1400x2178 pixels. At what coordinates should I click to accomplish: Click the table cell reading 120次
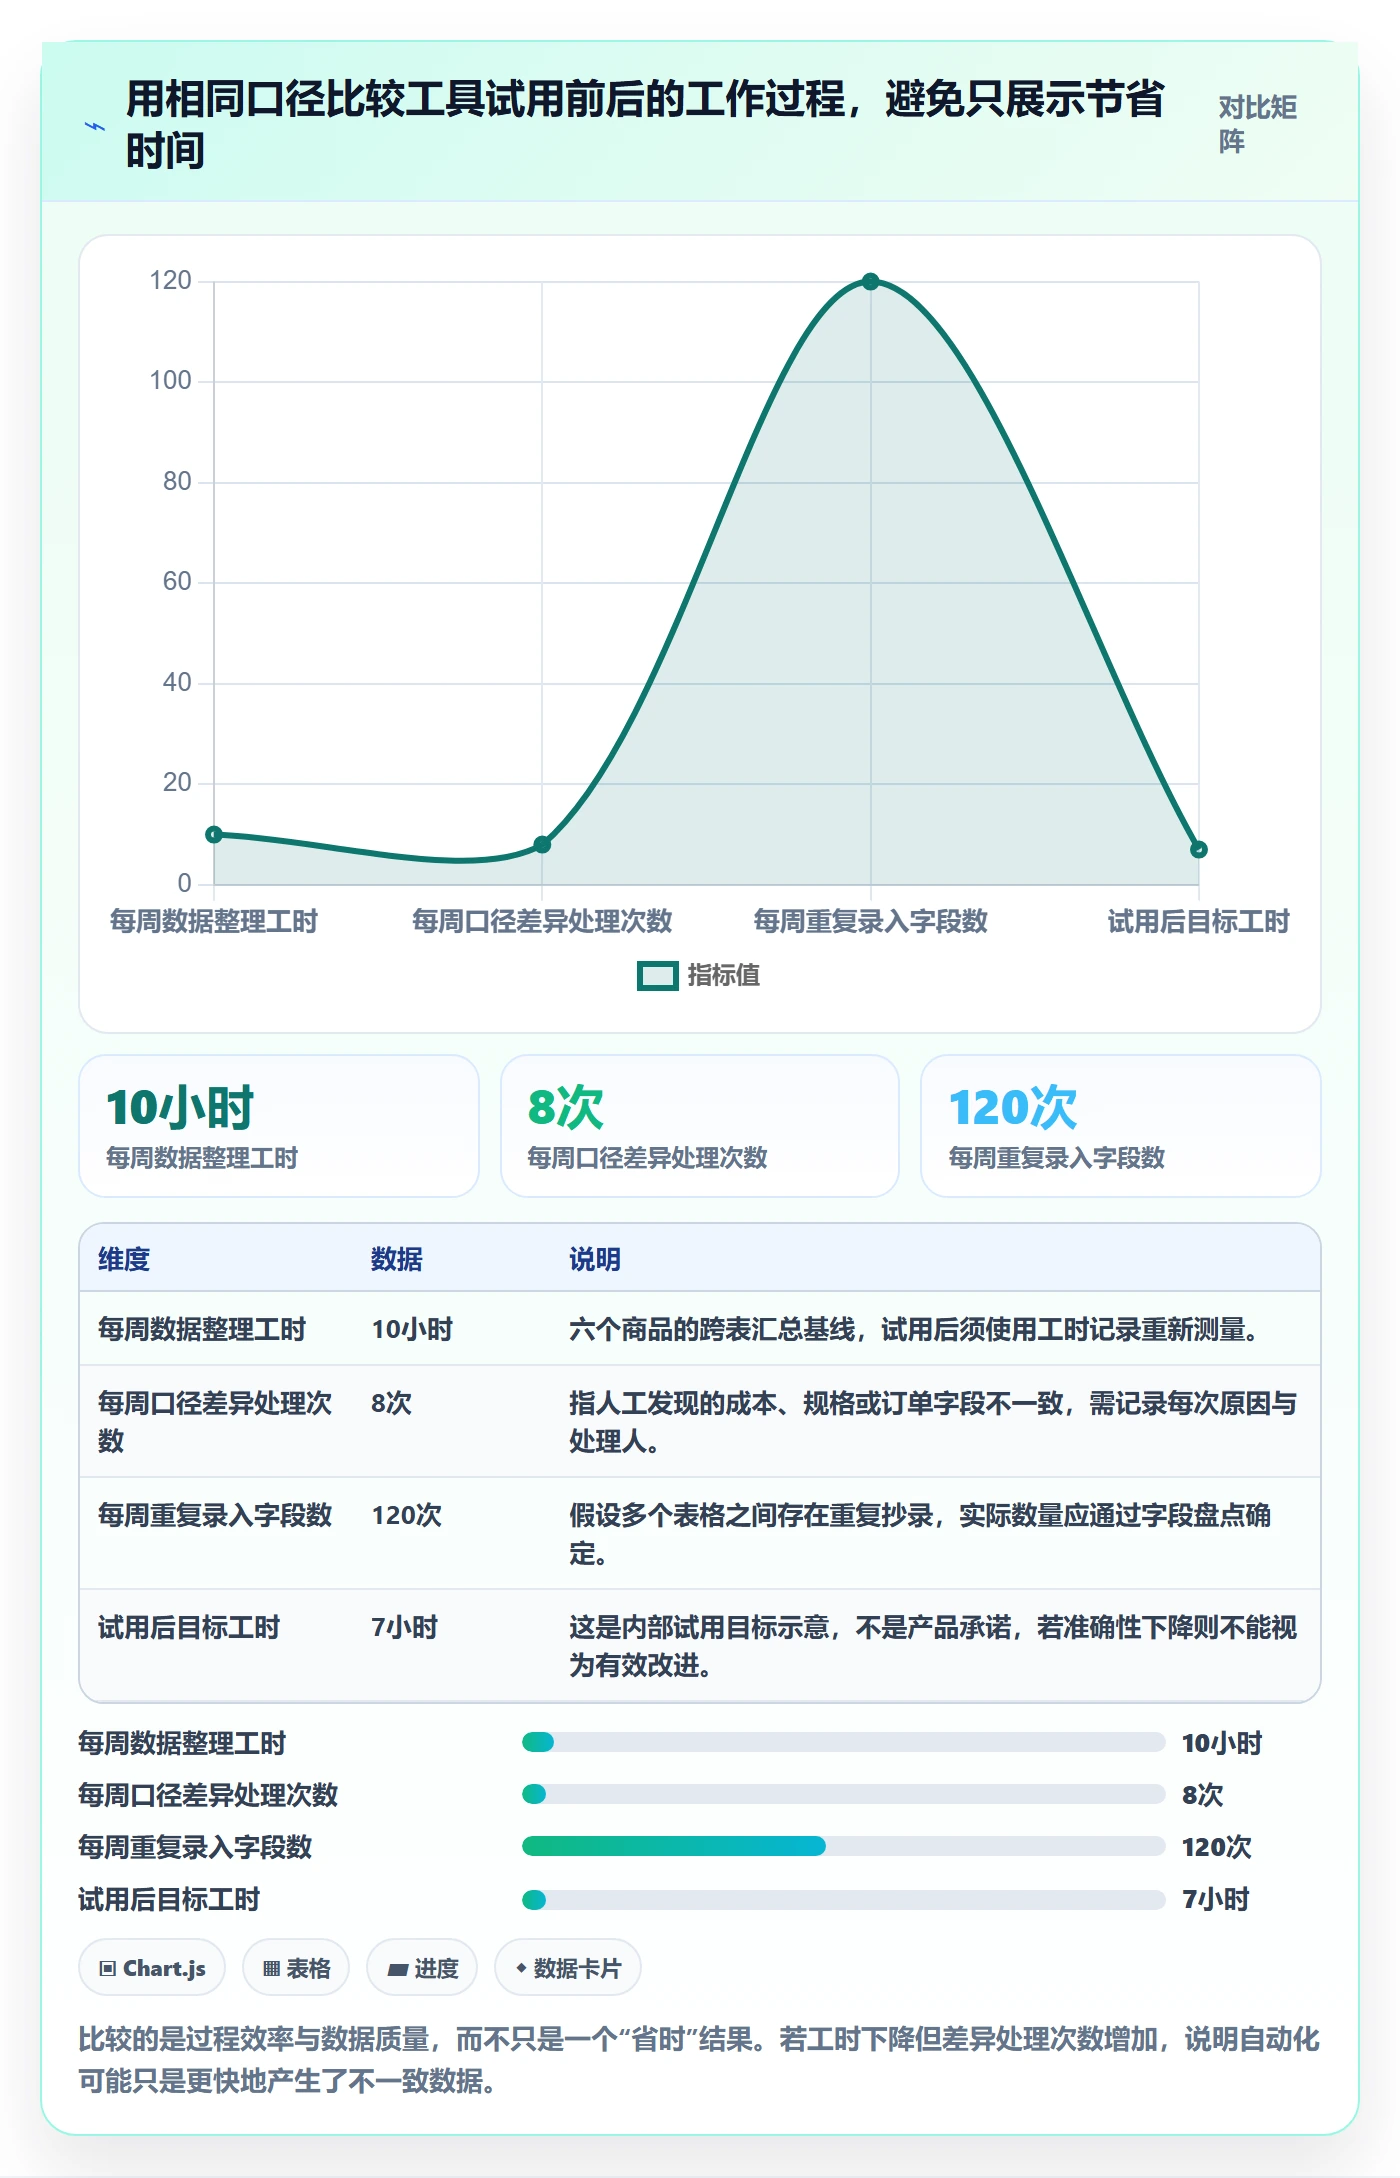point(407,1515)
